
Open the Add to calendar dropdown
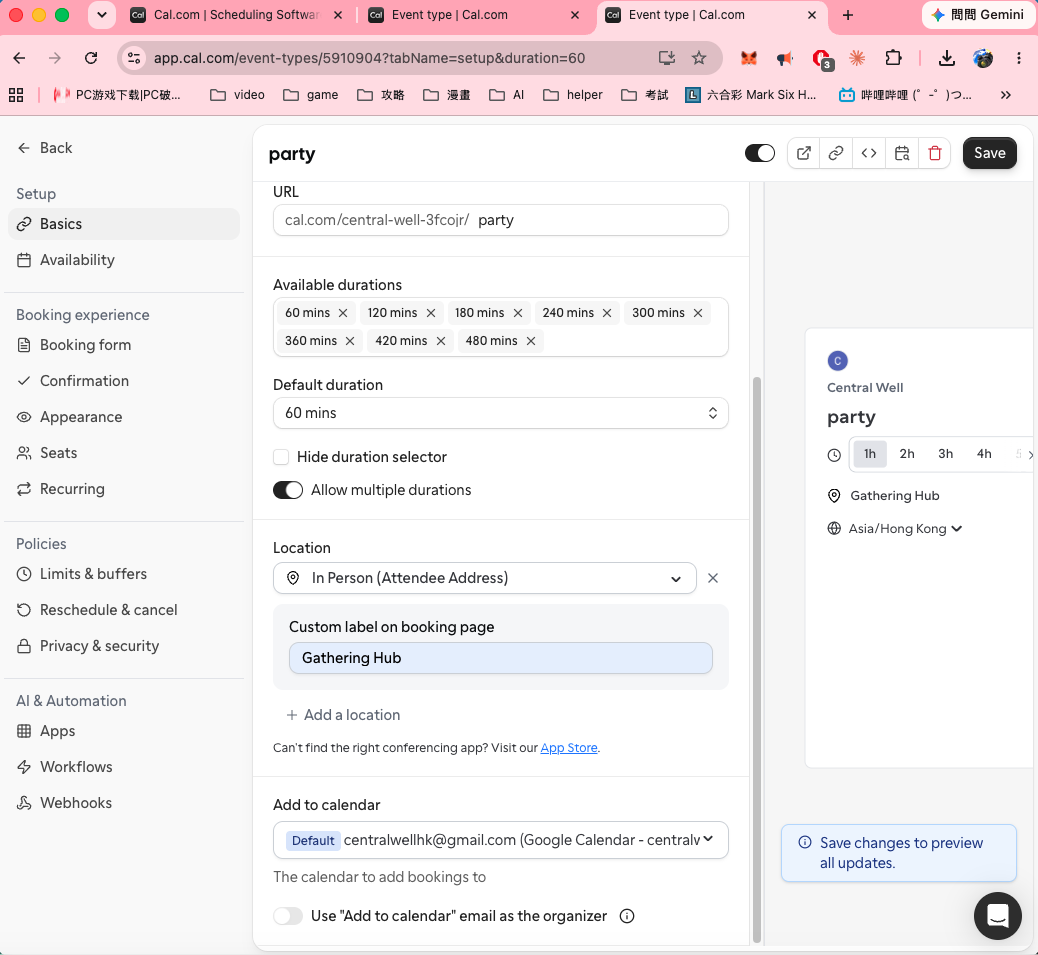500,840
